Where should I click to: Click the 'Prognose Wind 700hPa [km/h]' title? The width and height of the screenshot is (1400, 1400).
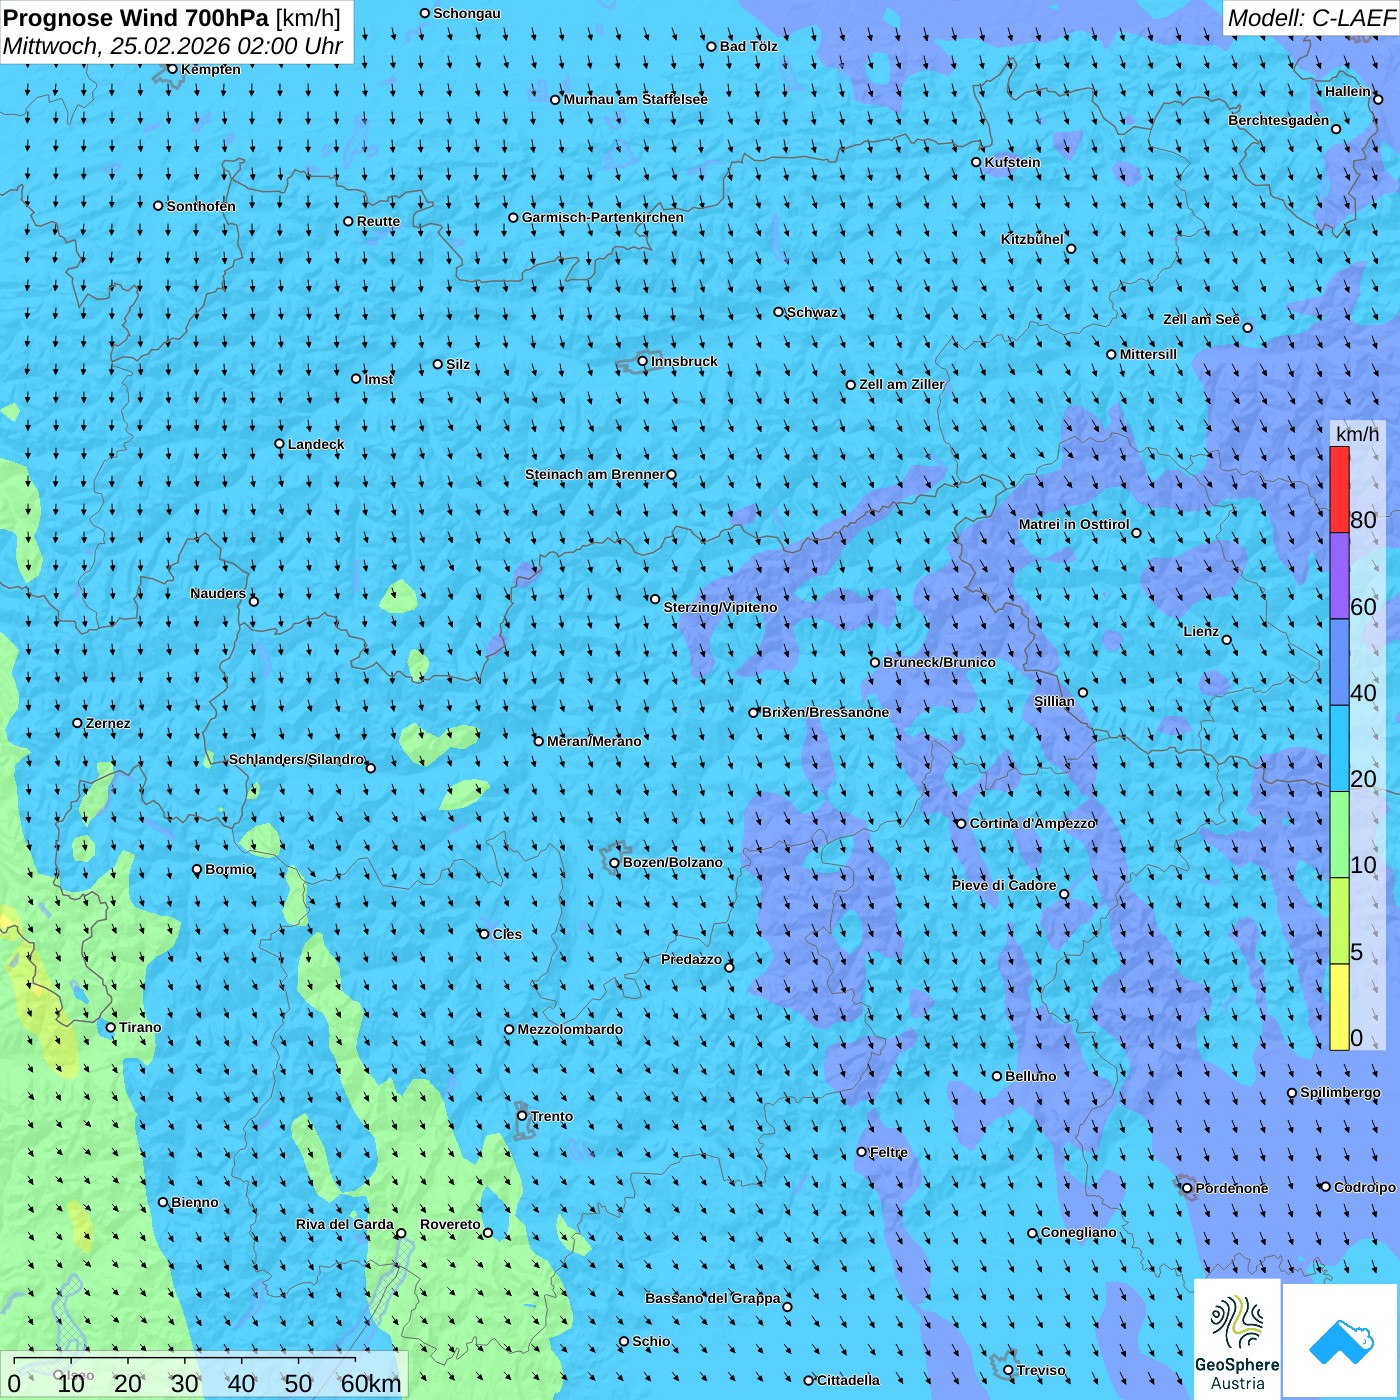[x=172, y=17]
